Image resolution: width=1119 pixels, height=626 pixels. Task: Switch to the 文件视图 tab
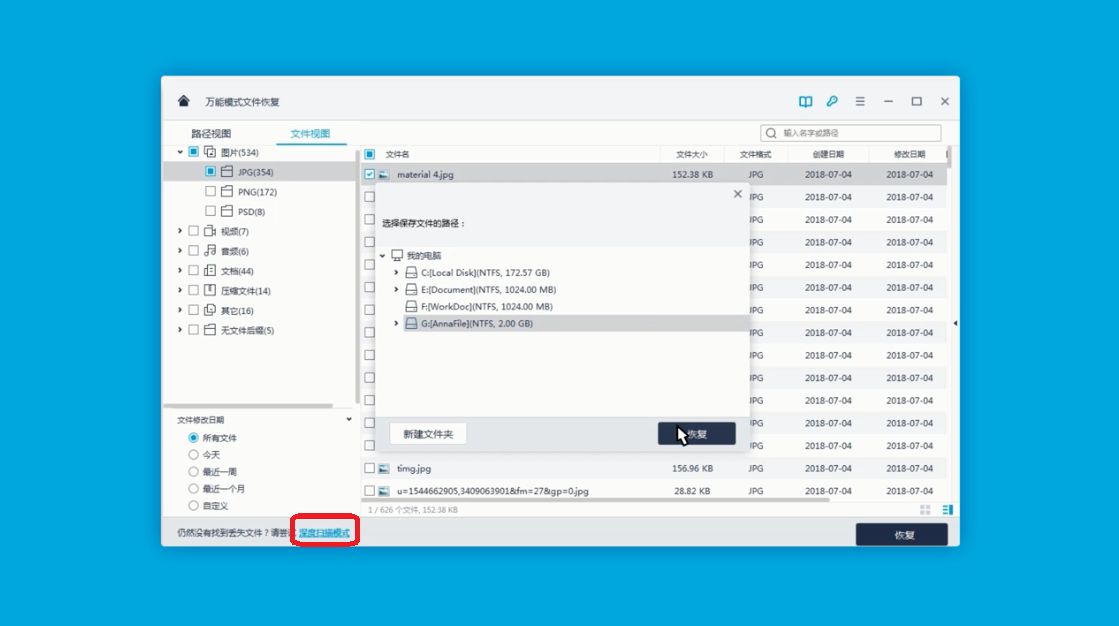pyautogui.click(x=310, y=133)
